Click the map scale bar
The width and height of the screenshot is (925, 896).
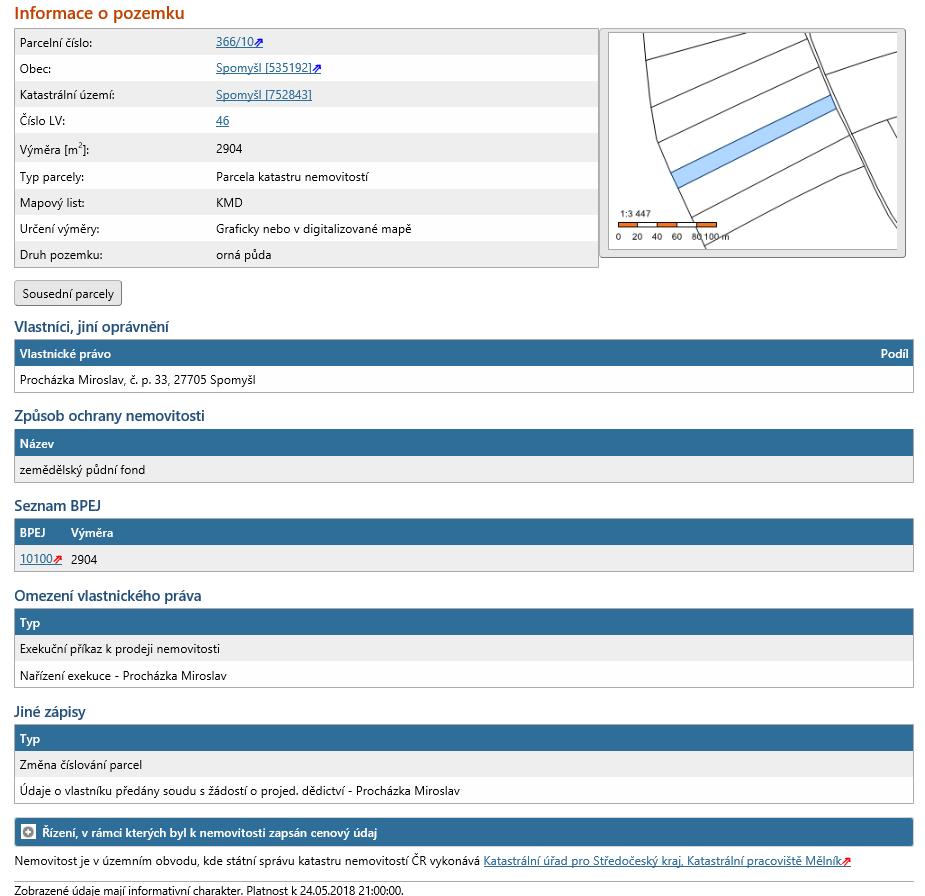click(x=667, y=225)
